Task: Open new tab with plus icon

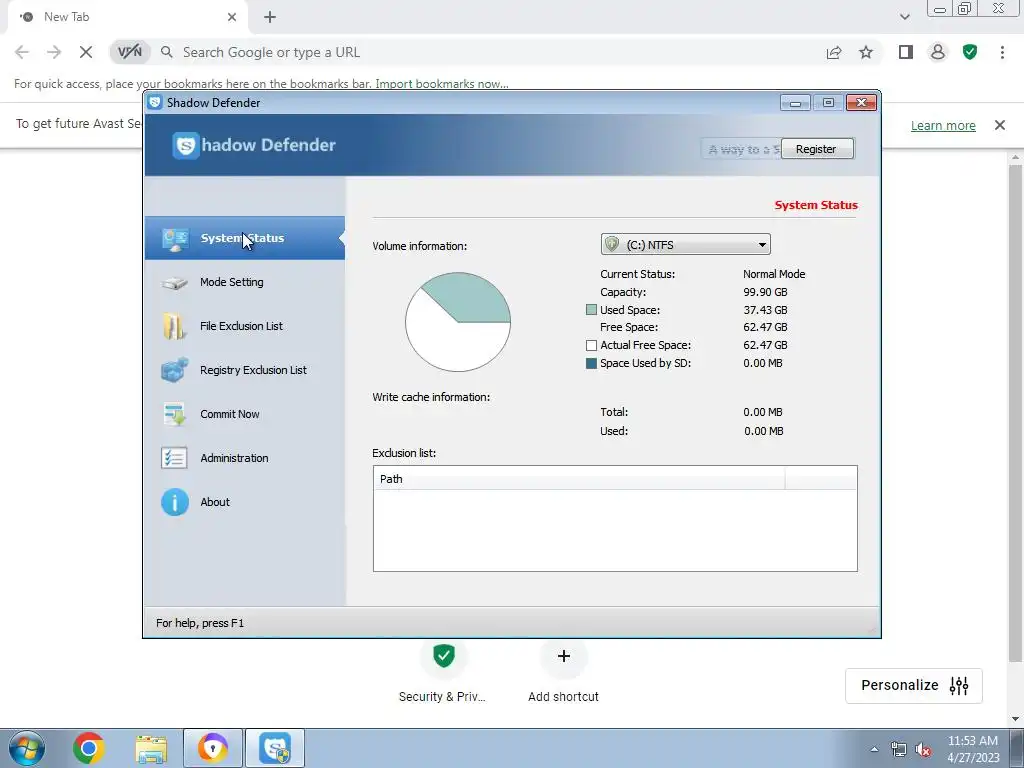Action: pyautogui.click(x=270, y=17)
